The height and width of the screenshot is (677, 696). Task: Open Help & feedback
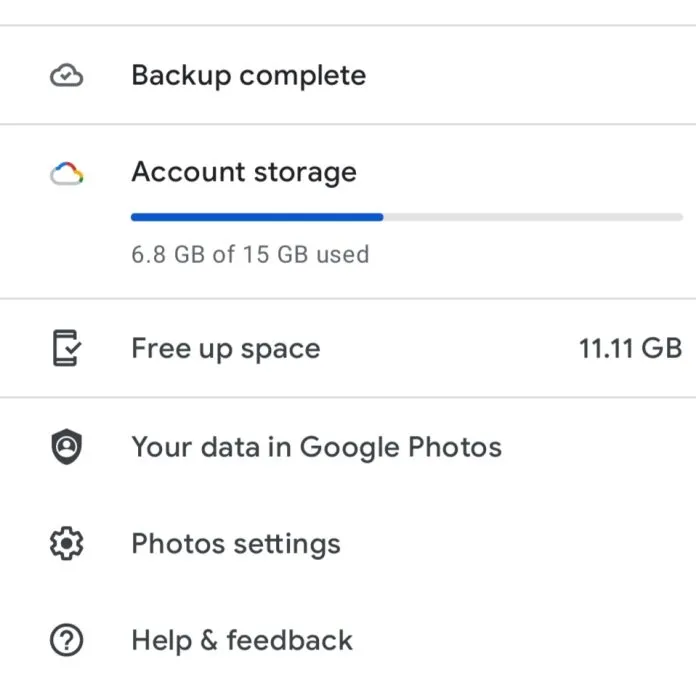point(348,640)
